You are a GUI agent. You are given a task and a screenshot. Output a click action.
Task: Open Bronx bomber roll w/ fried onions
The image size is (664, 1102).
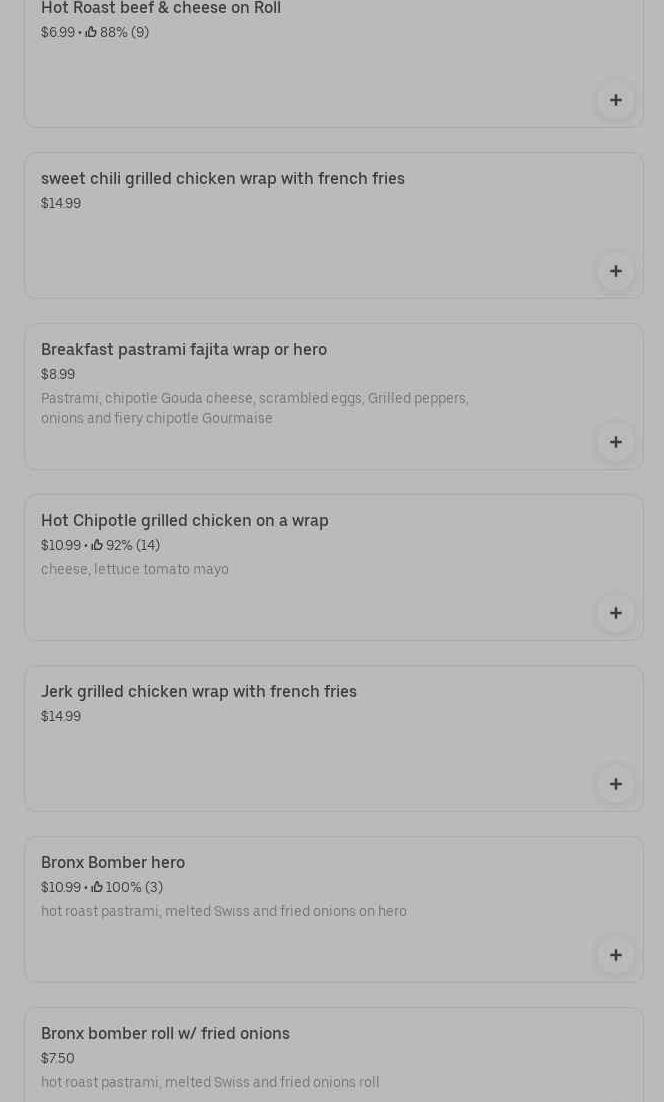165,1033
